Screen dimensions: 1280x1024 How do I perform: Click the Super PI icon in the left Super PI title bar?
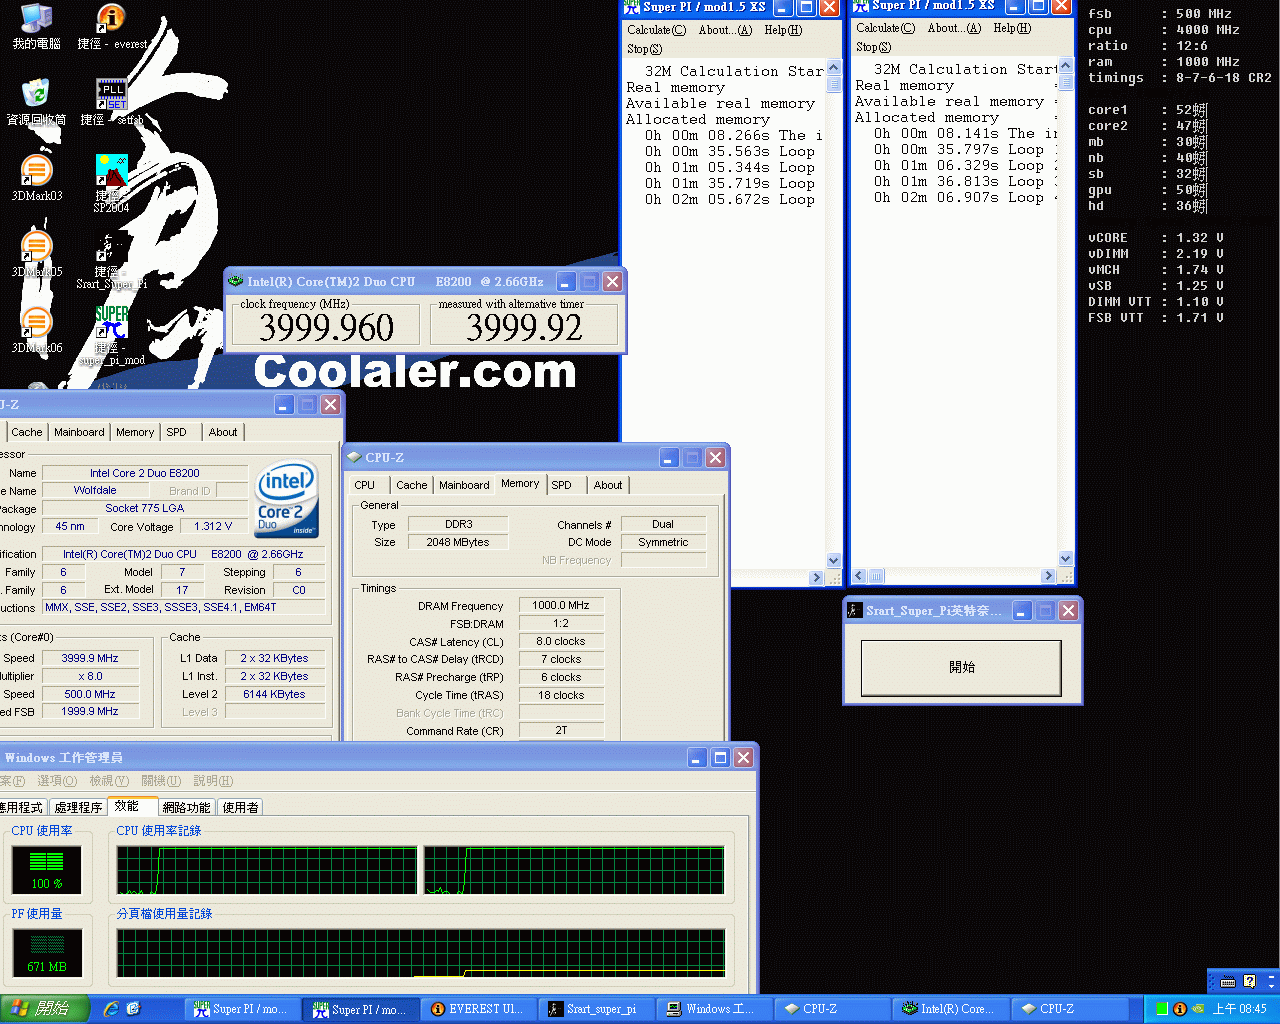(x=632, y=7)
